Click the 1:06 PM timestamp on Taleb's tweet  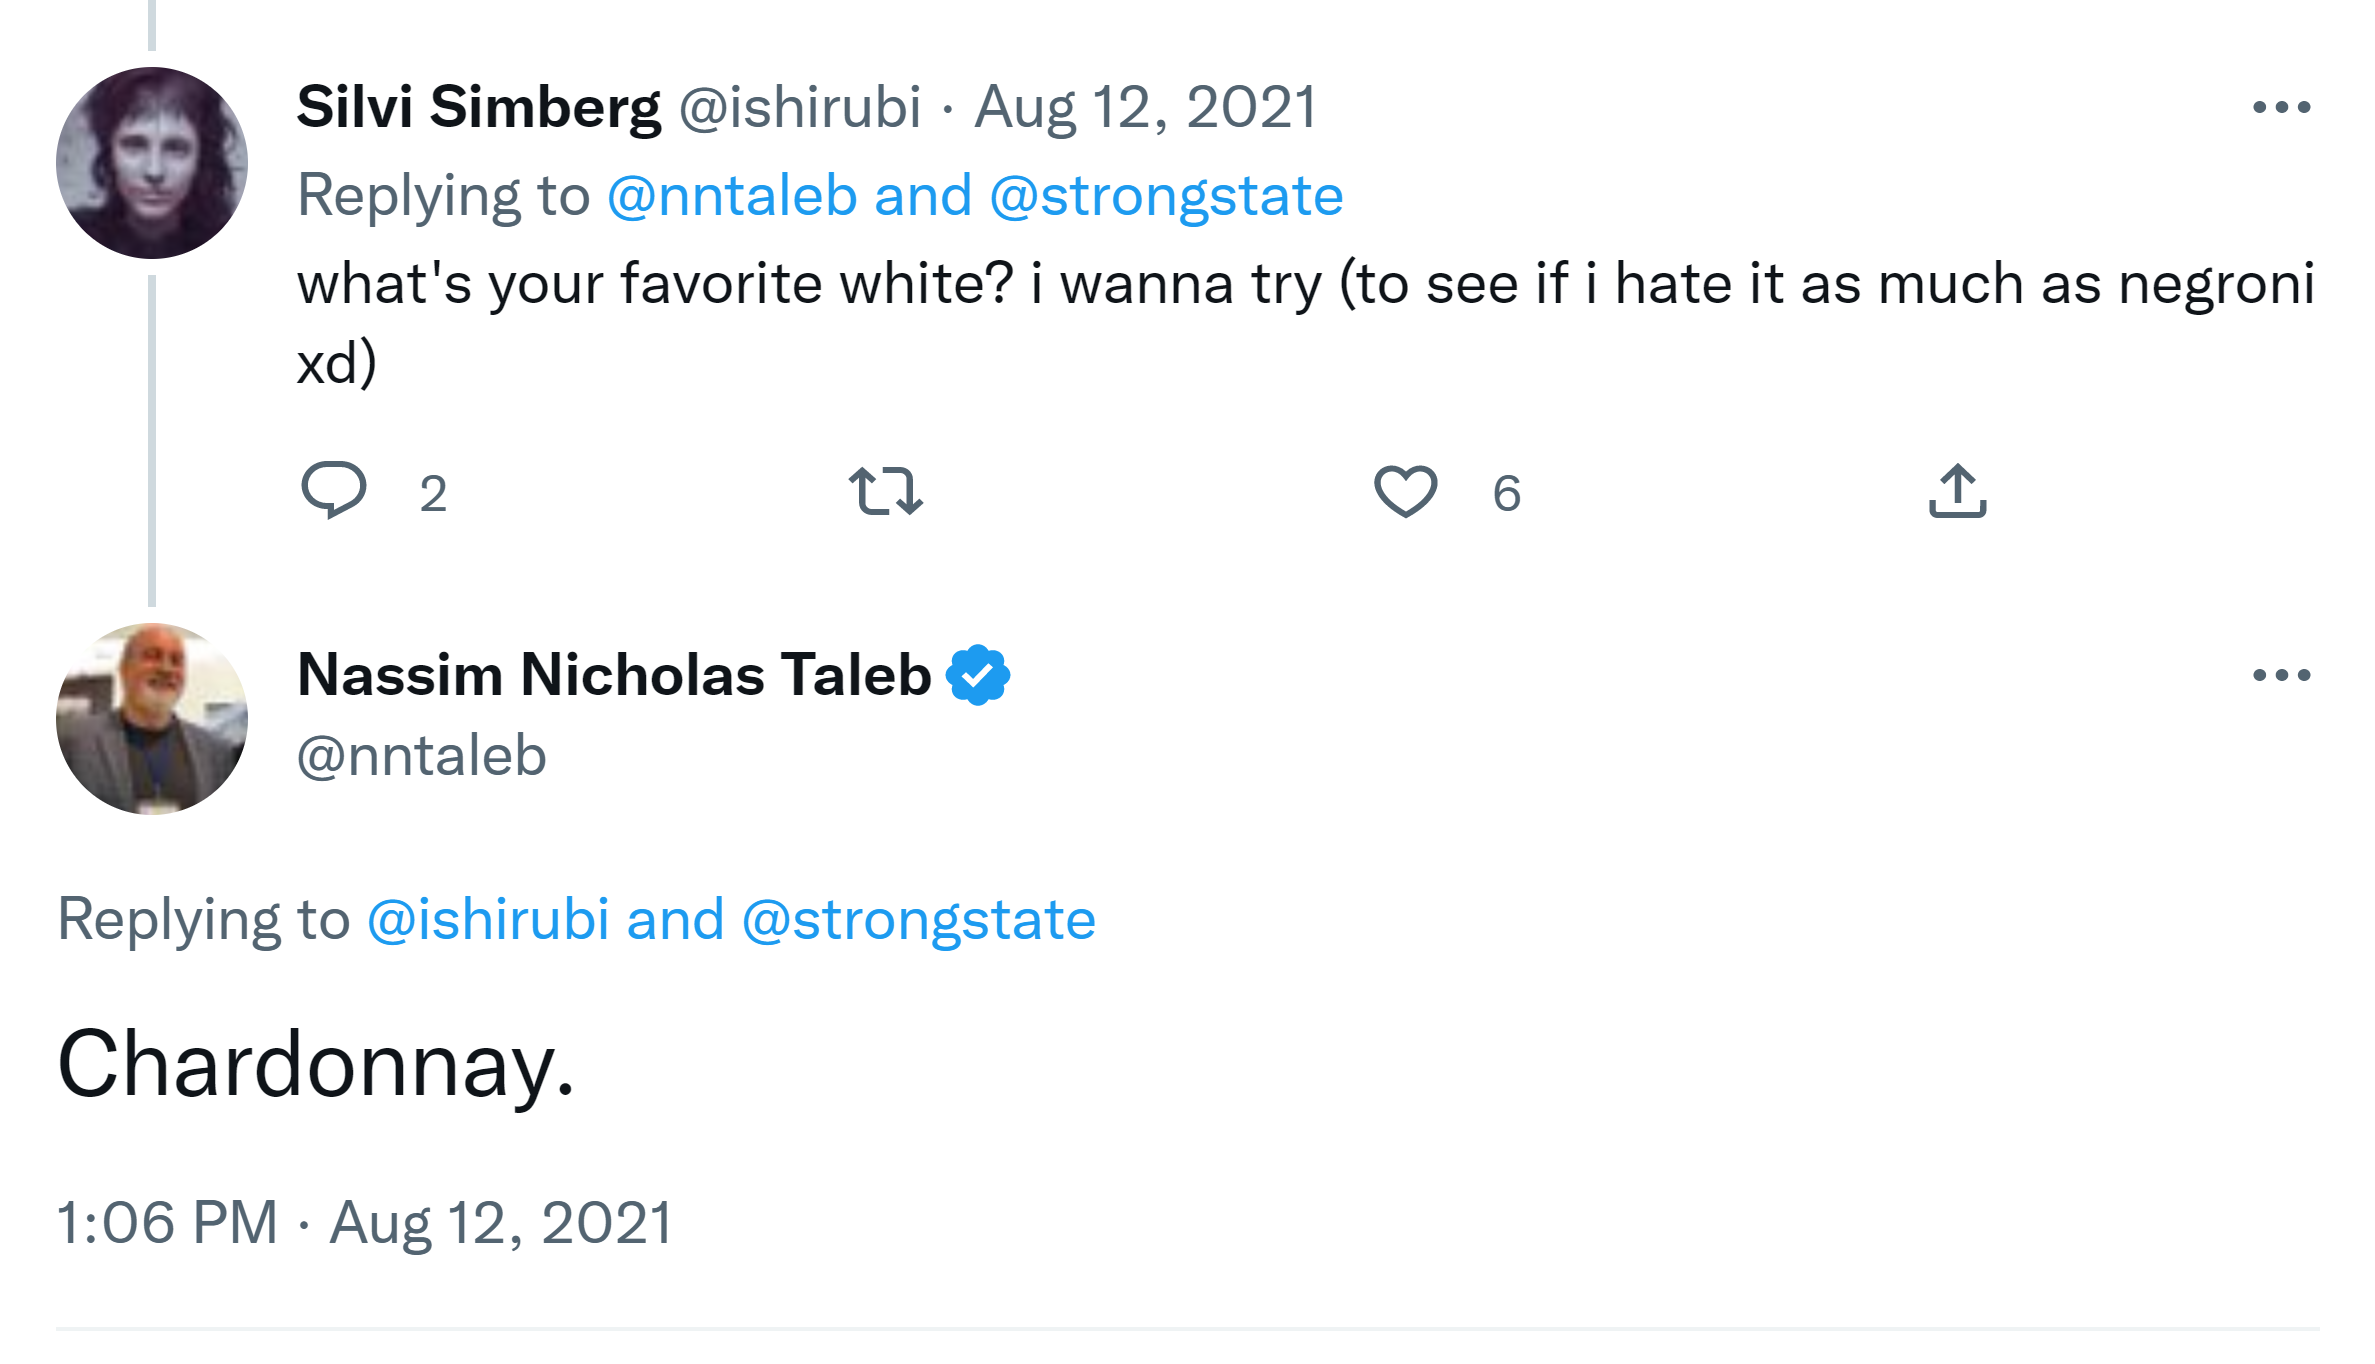tap(167, 1222)
